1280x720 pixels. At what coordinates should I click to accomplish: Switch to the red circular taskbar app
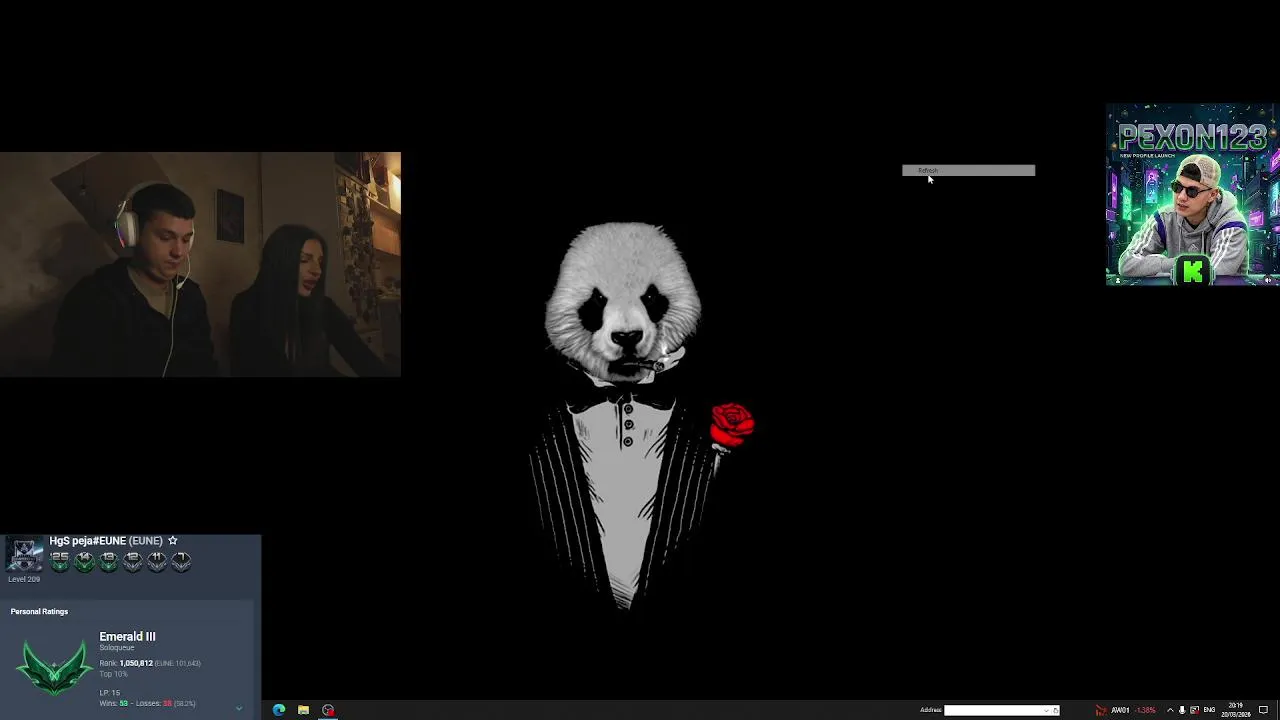tap(328, 710)
